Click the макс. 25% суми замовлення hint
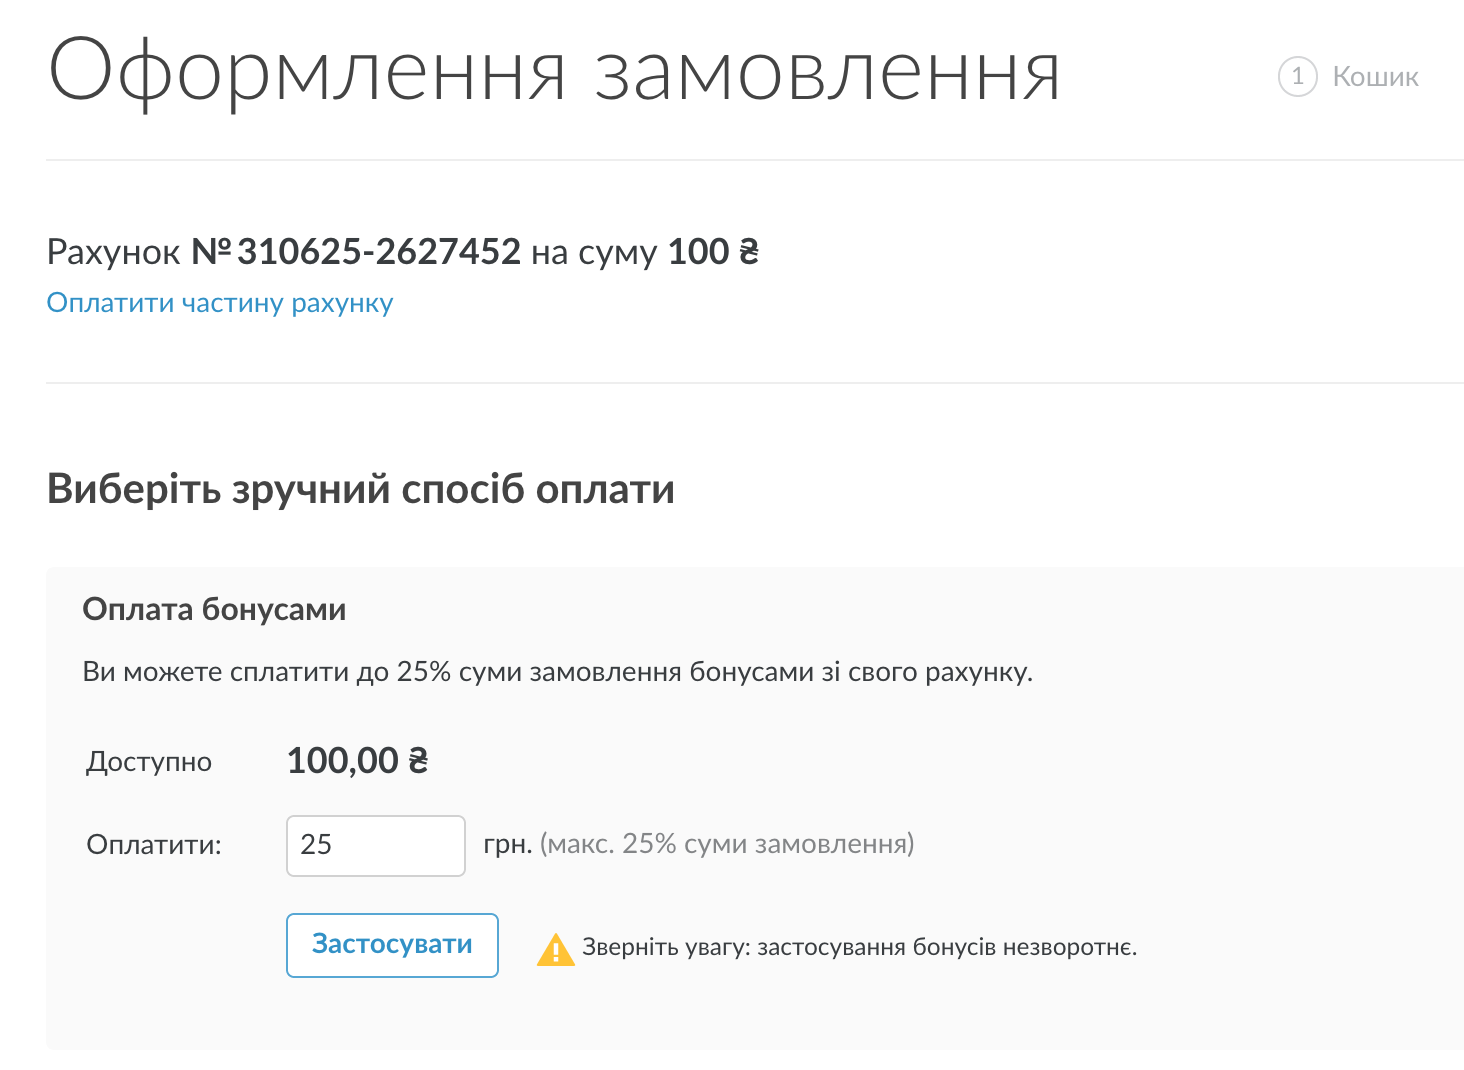The image size is (1464, 1070). coord(727,844)
